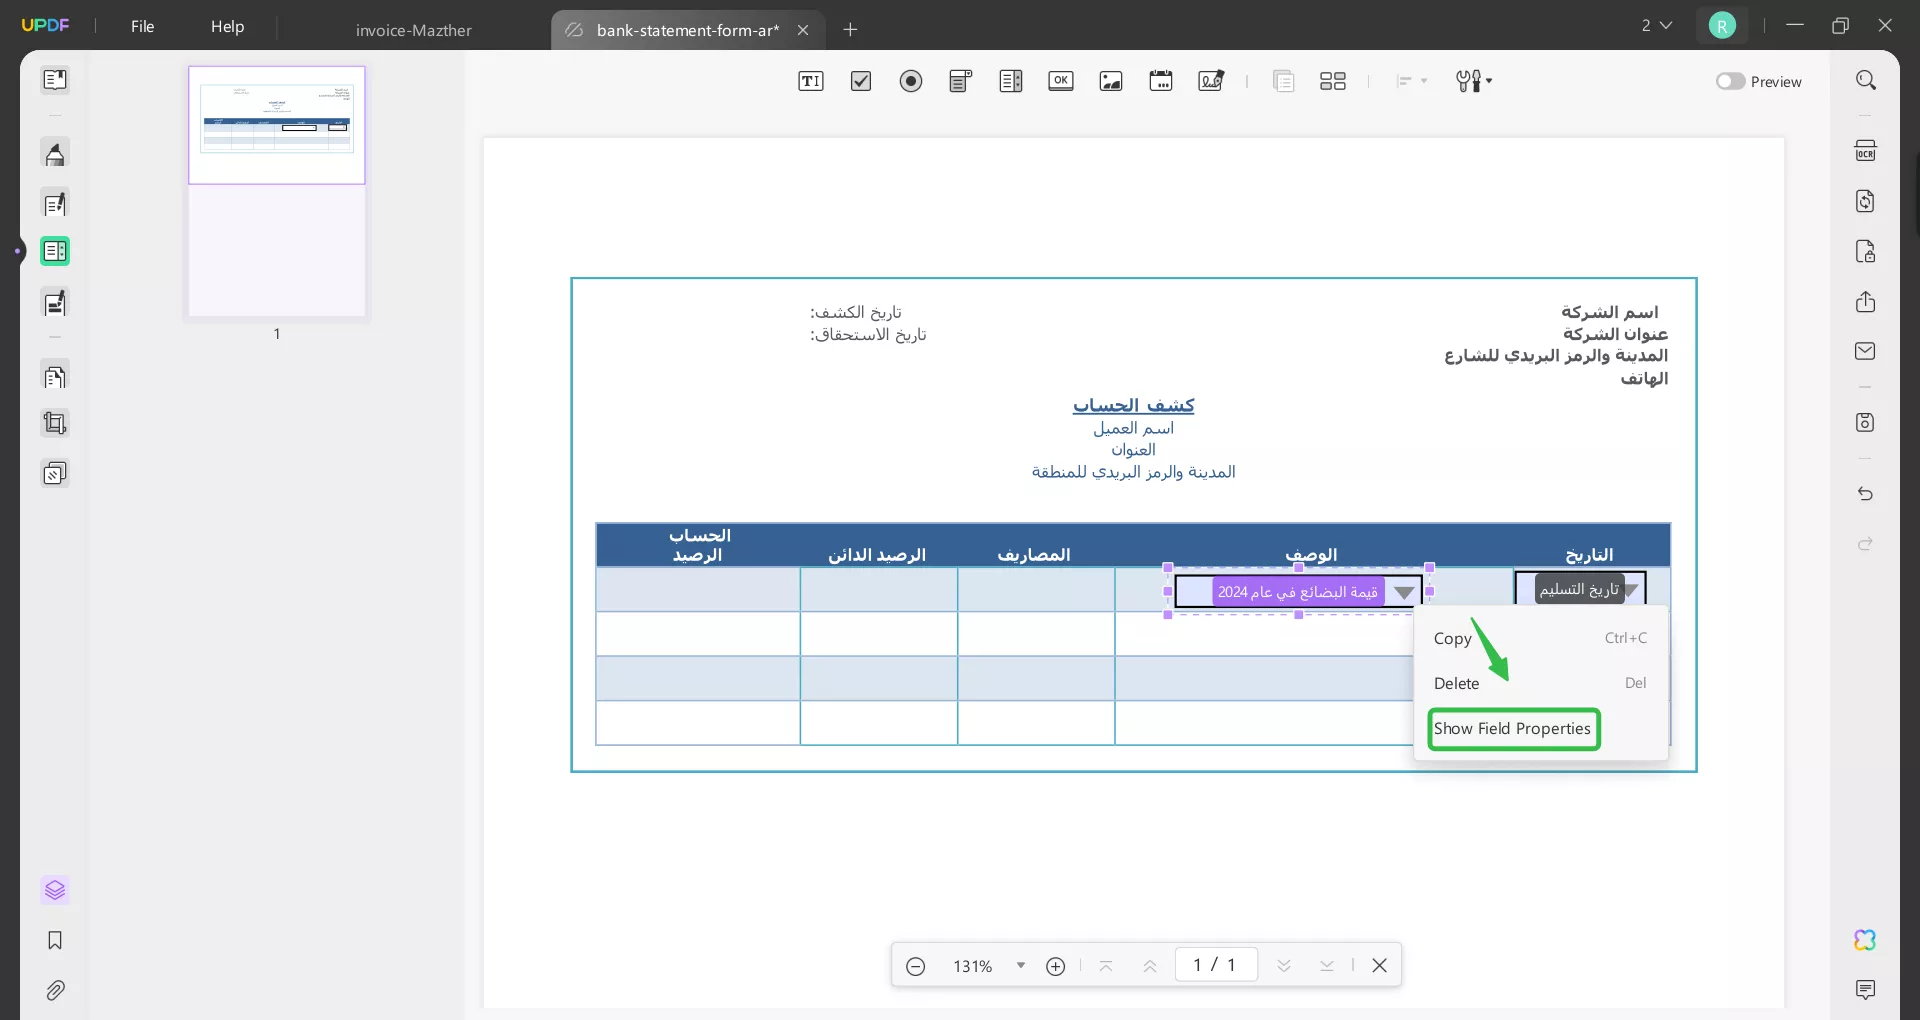The height and width of the screenshot is (1020, 1920).
Task: Click the page 1 thumbnail
Action: 276,190
